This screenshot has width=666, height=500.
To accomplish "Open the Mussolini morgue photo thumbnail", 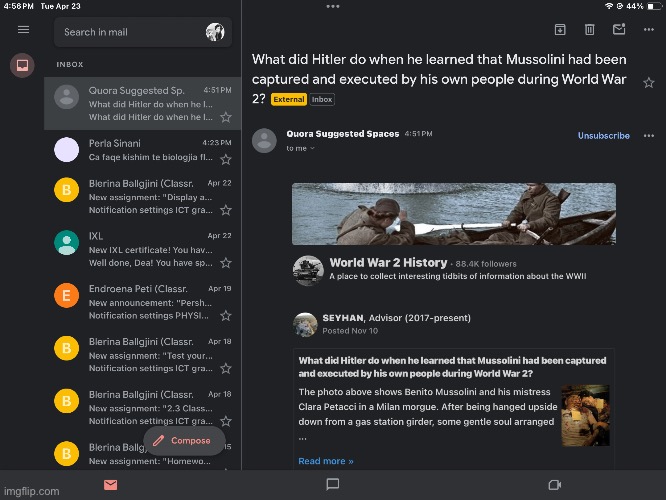I will tap(585, 415).
